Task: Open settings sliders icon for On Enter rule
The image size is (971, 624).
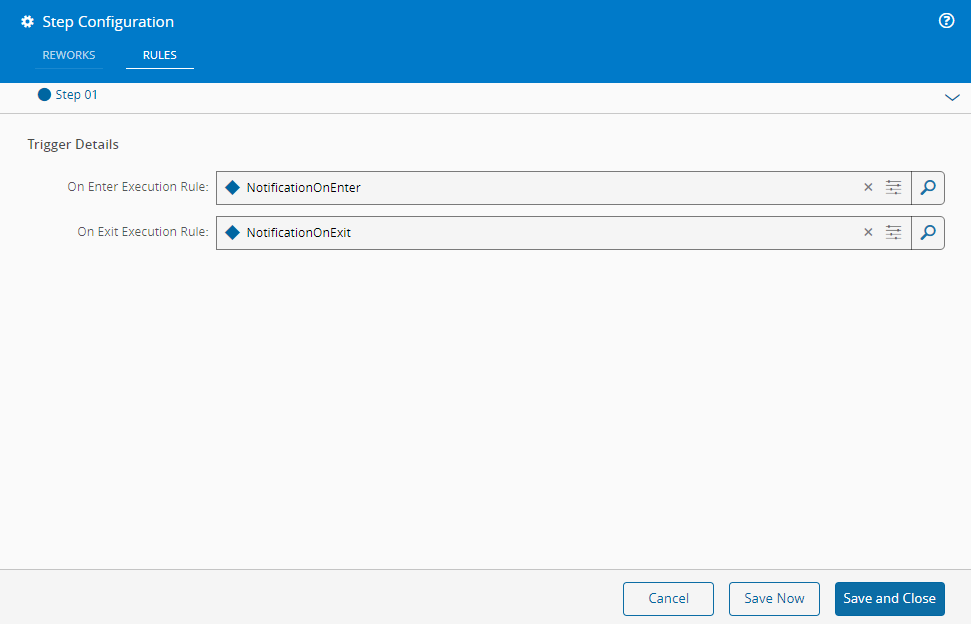Action: pyautogui.click(x=893, y=188)
